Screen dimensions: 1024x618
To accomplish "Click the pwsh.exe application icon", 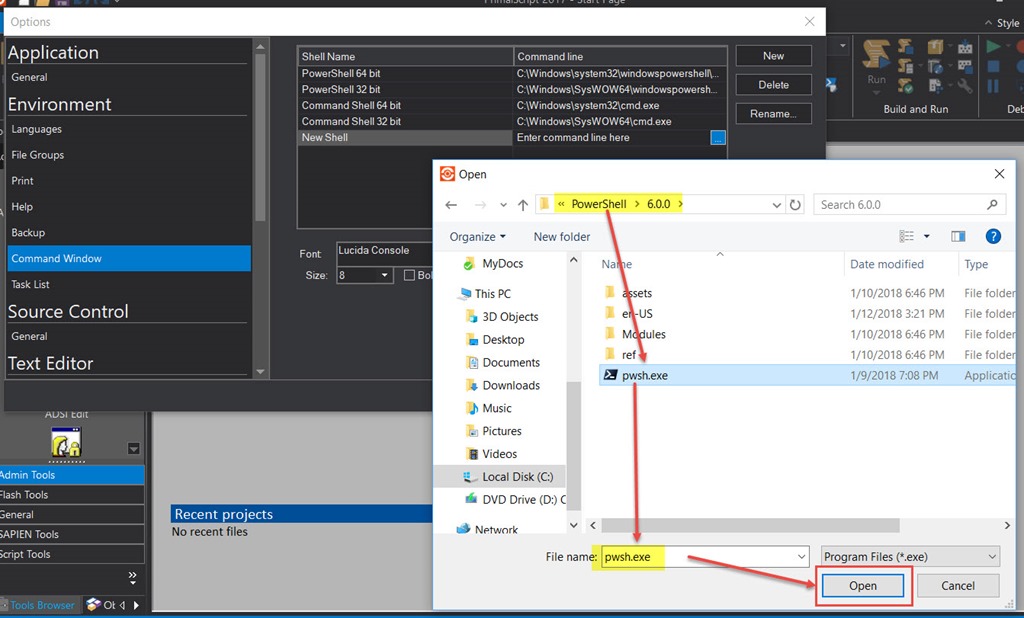I will pyautogui.click(x=610, y=375).
